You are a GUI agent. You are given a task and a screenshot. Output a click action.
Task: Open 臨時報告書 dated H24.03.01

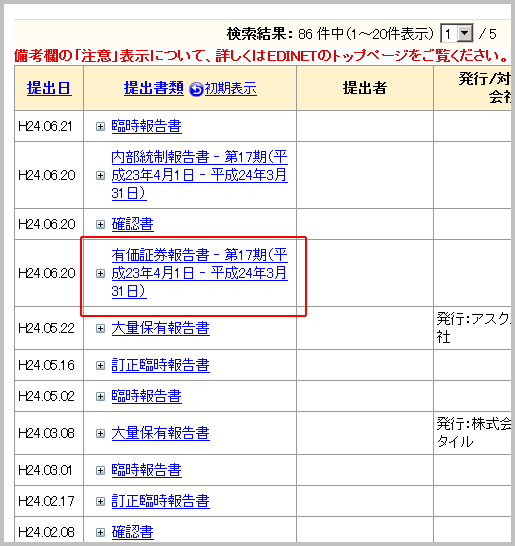tap(146, 470)
